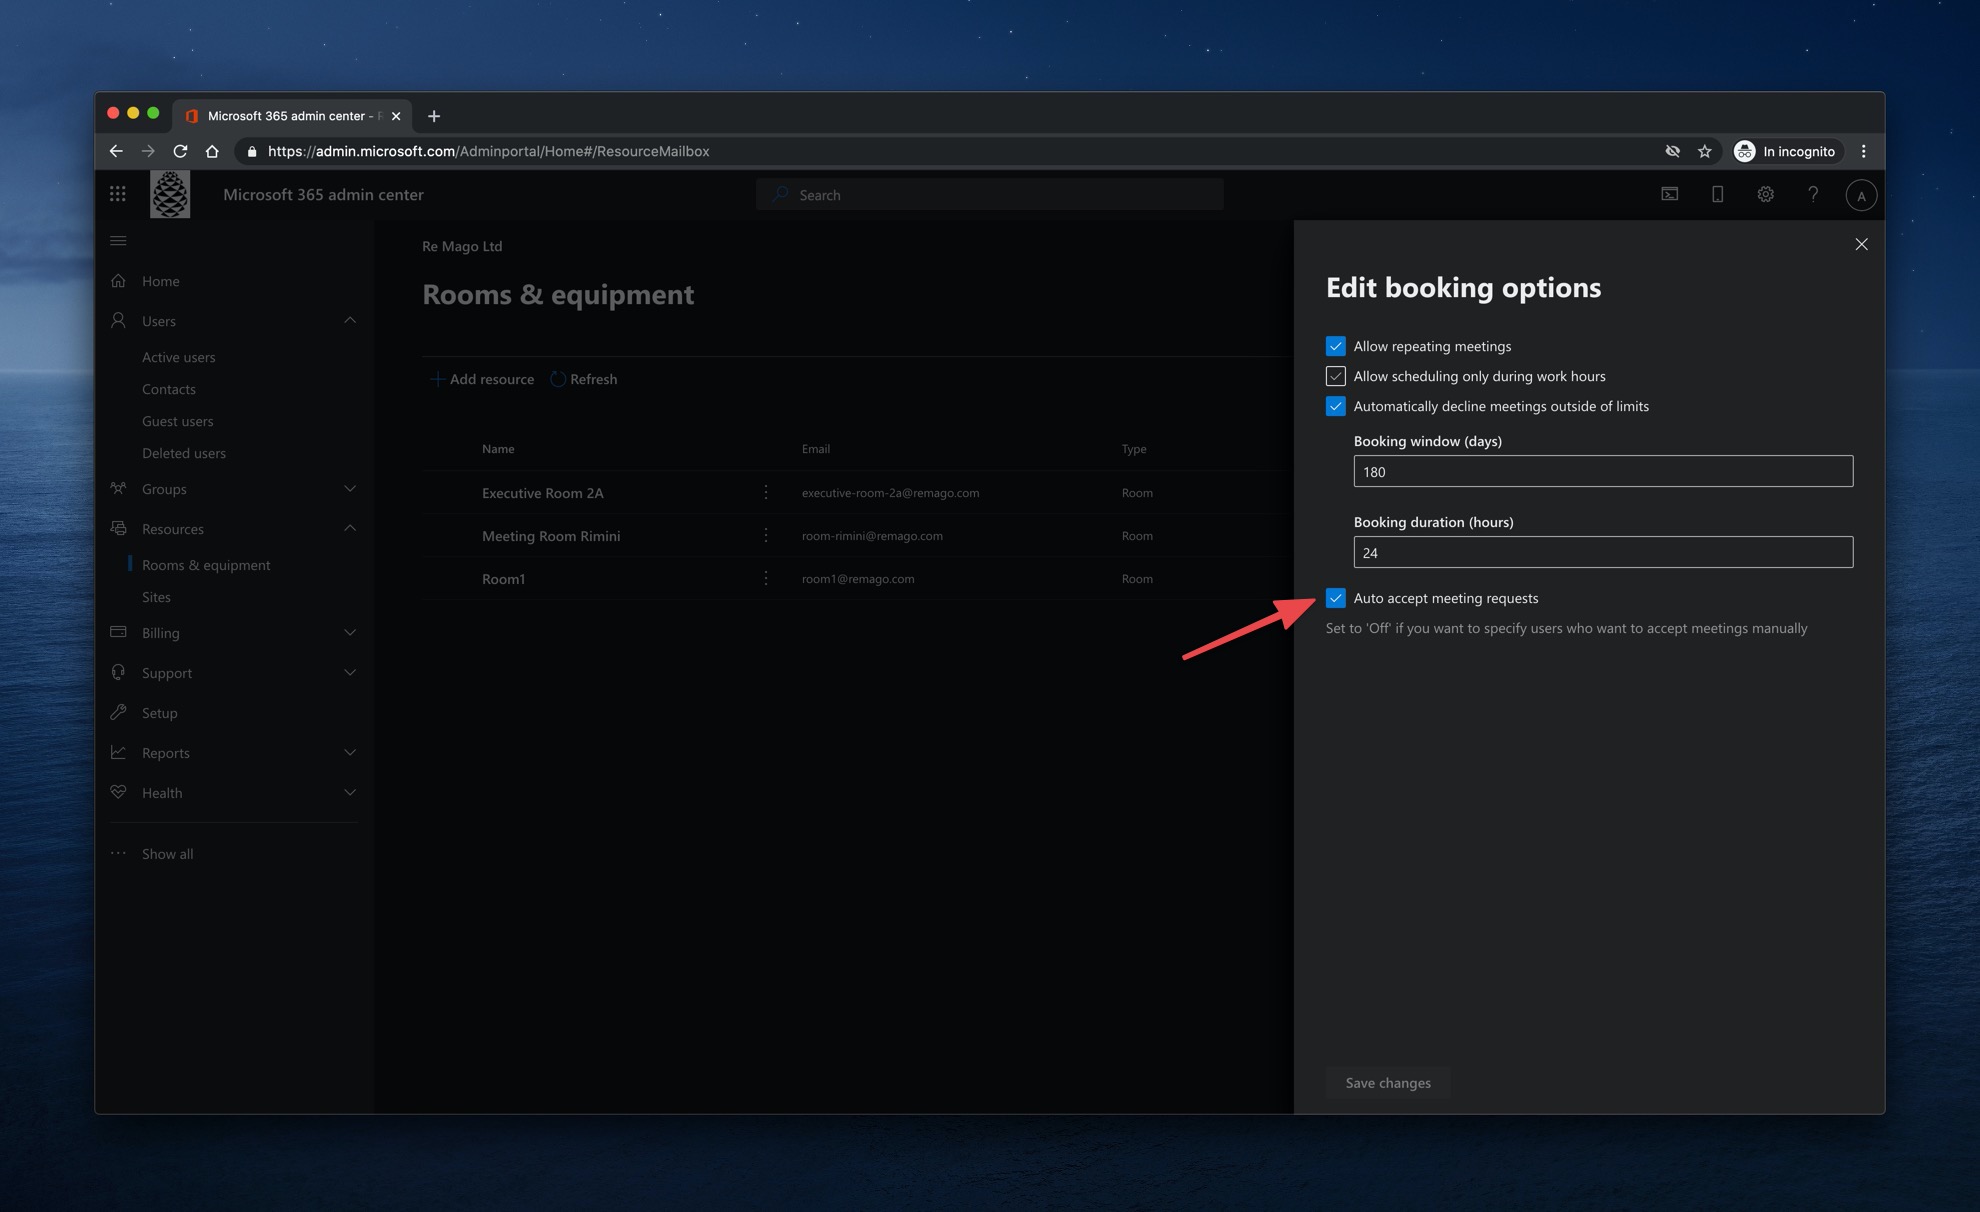The image size is (1980, 1212).
Task: Toggle the hamburger navigation menu
Action: [x=118, y=241]
